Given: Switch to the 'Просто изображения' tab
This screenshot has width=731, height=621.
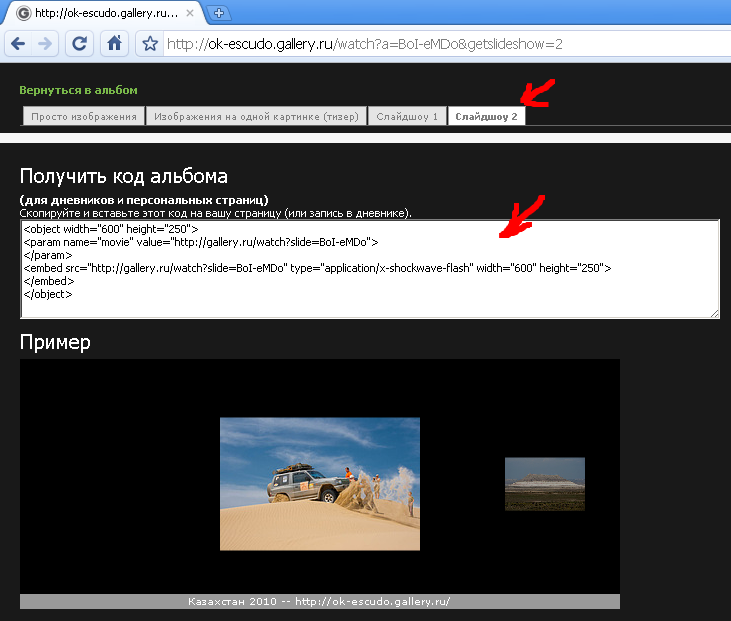Looking at the screenshot, I should [x=83, y=117].
